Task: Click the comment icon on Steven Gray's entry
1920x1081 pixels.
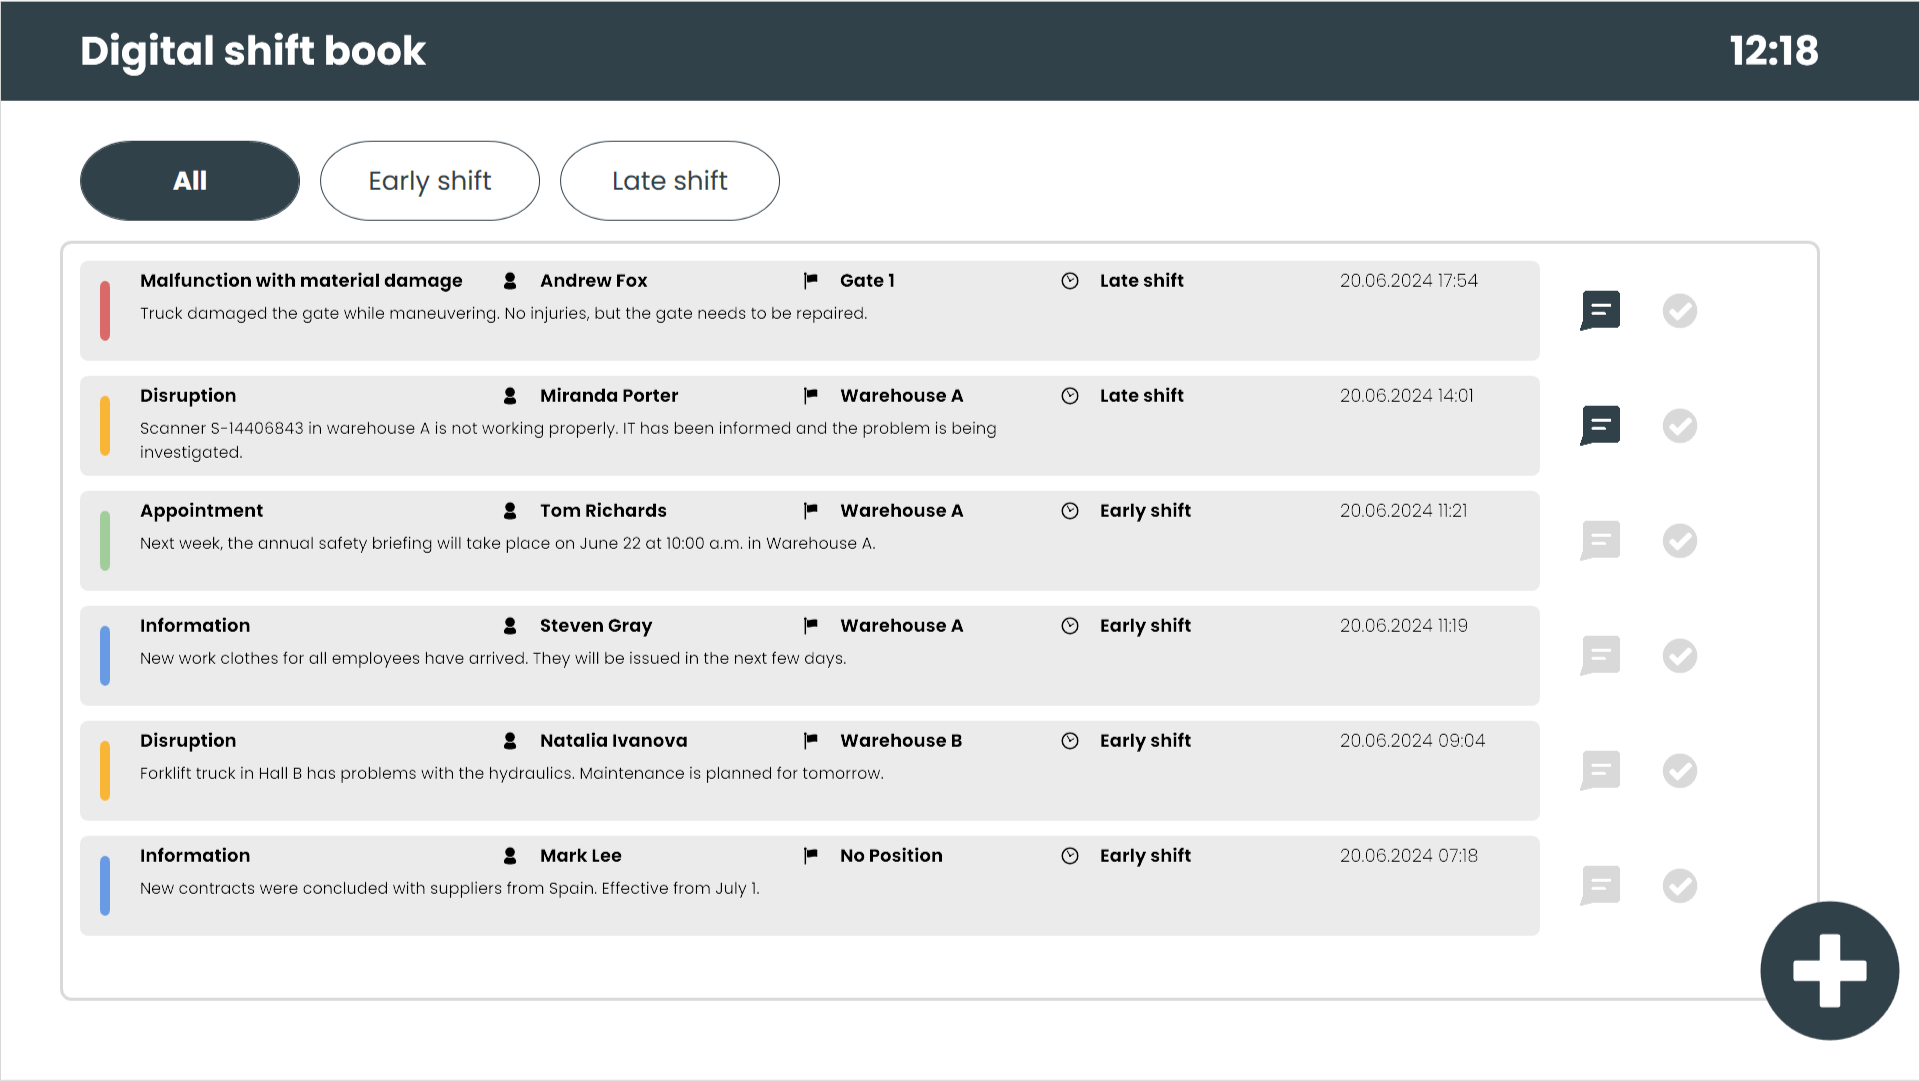Action: [x=1599, y=655]
